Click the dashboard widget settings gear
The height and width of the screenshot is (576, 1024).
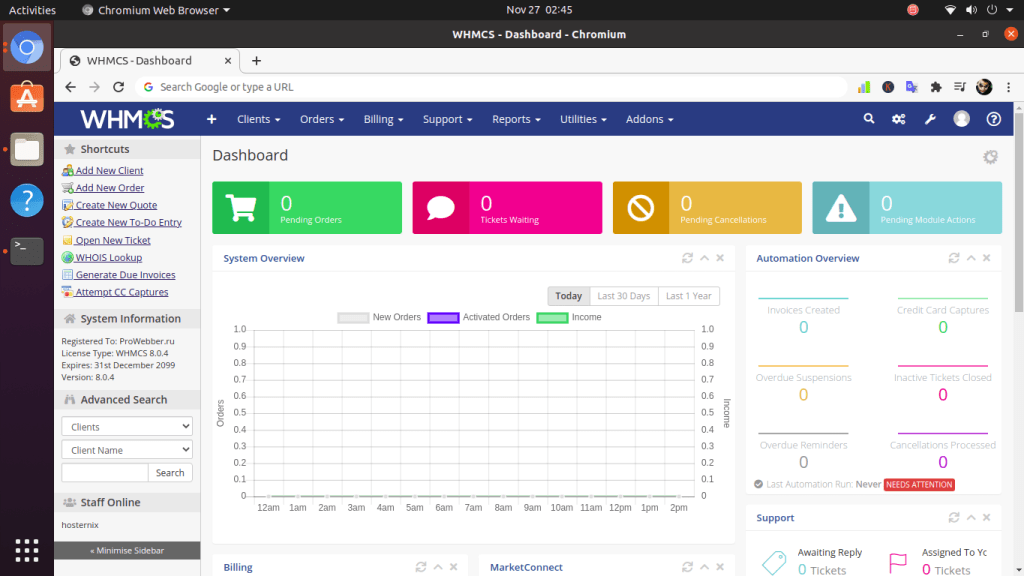[990, 157]
